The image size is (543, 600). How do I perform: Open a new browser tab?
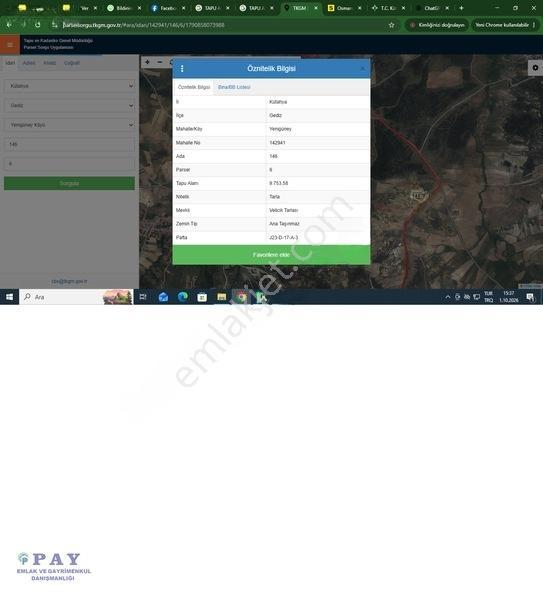(461, 8)
